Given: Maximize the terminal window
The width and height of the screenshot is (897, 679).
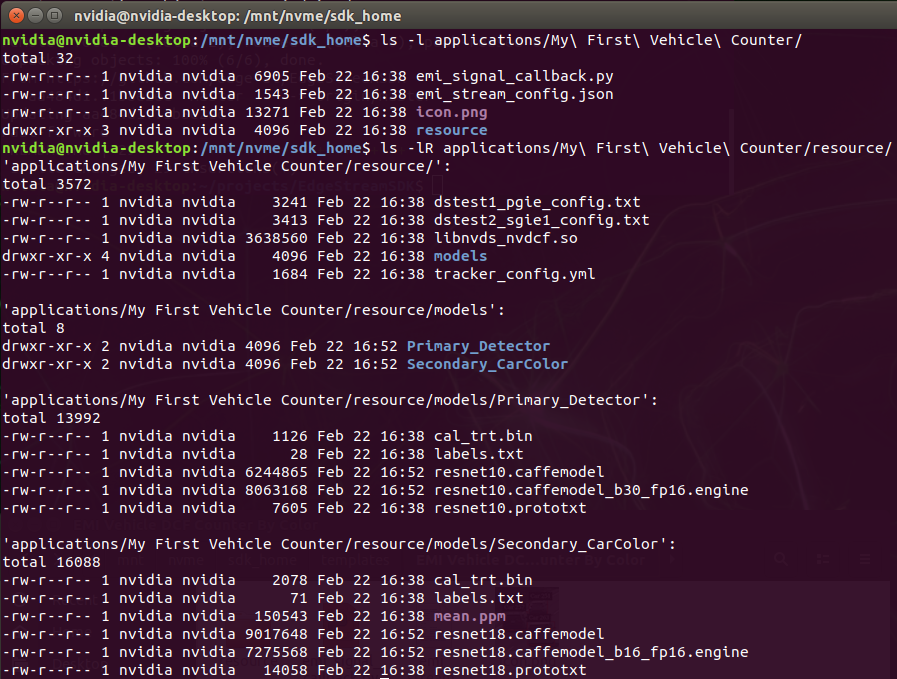Looking at the screenshot, I should (x=54, y=15).
